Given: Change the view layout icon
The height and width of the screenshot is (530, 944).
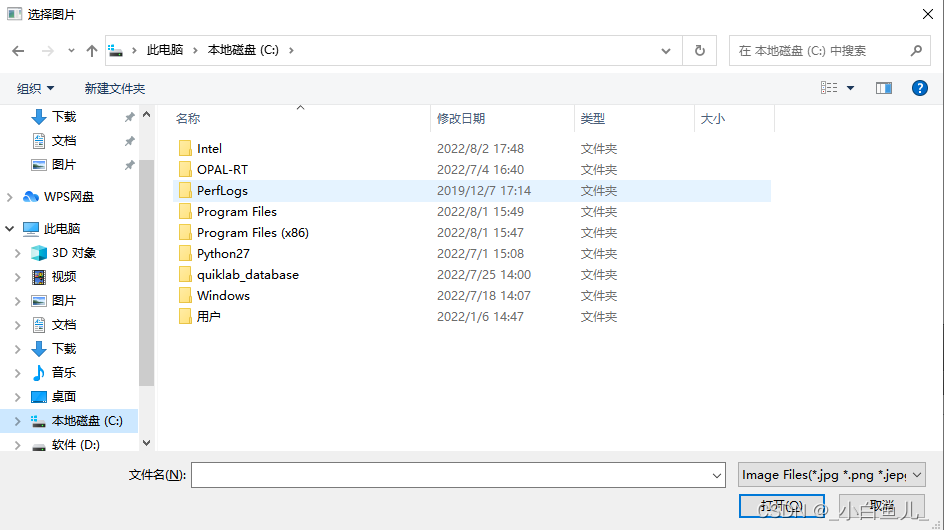Looking at the screenshot, I should (829, 88).
